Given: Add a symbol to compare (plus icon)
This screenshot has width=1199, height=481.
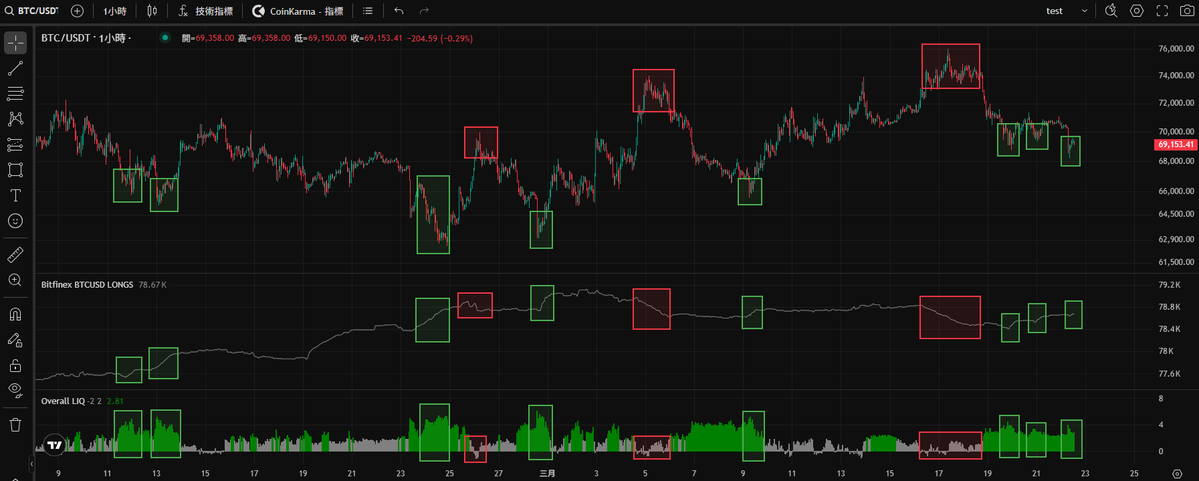Looking at the screenshot, I should click(77, 11).
